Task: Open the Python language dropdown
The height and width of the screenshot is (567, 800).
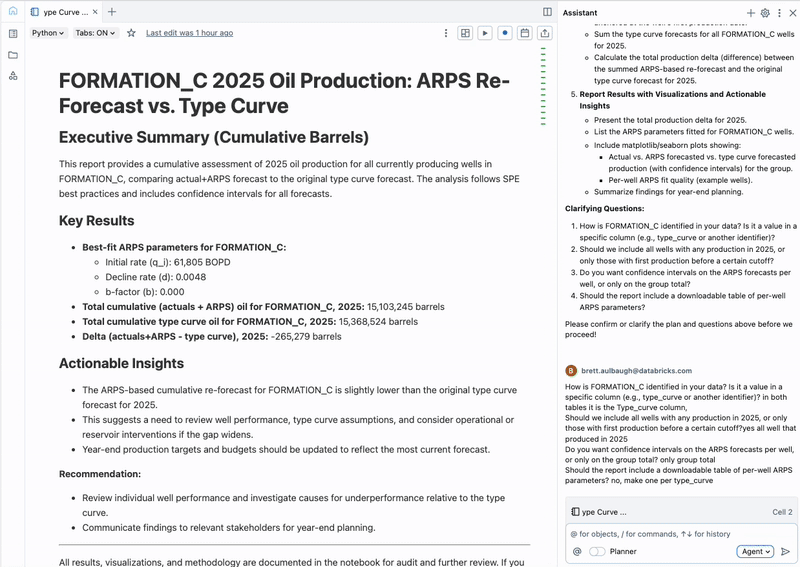Action: pyautogui.click(x=47, y=33)
